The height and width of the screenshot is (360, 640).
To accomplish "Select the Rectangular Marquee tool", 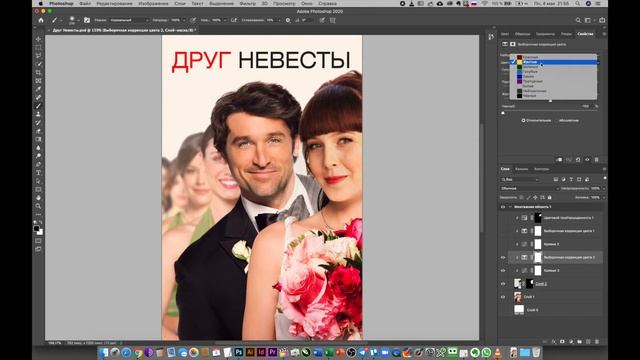I will coord(38,47).
